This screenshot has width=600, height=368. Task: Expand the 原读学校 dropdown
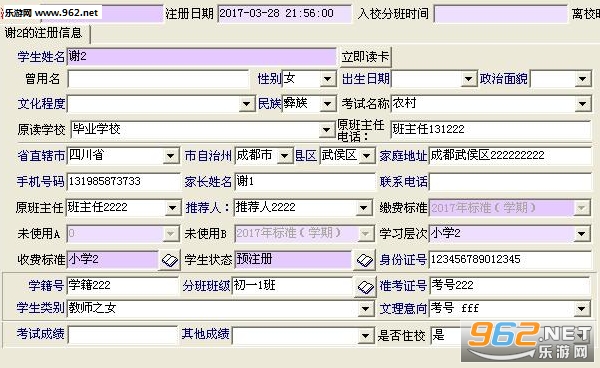(326, 130)
